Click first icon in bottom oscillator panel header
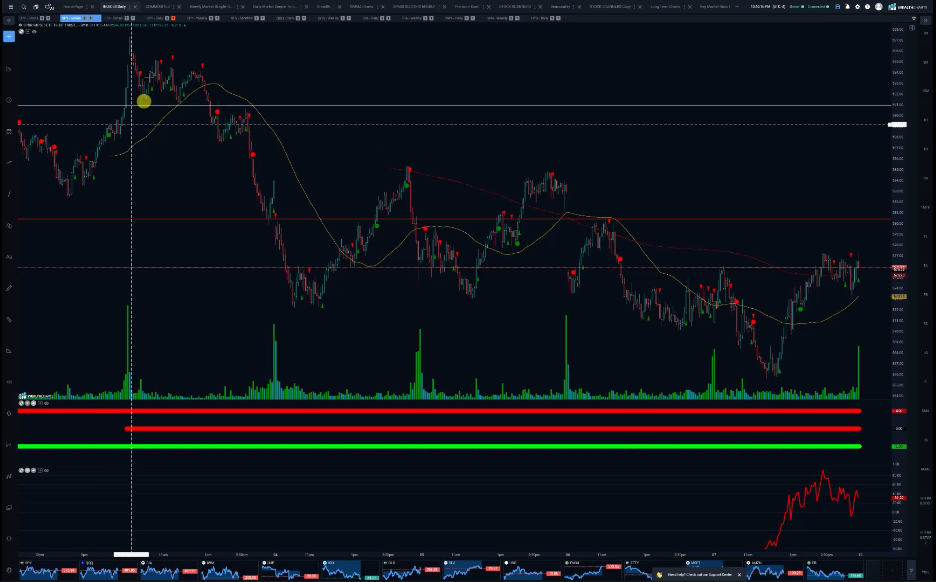The width and height of the screenshot is (936, 582). coord(21,470)
